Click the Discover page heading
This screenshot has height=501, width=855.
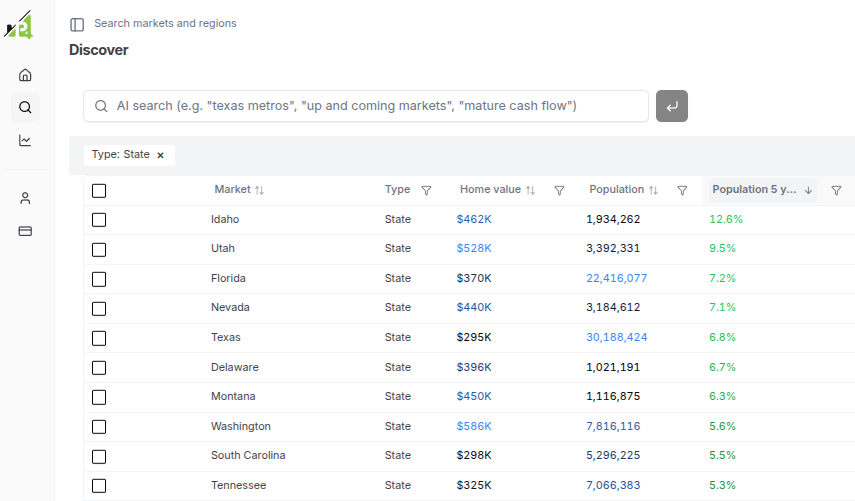99,50
